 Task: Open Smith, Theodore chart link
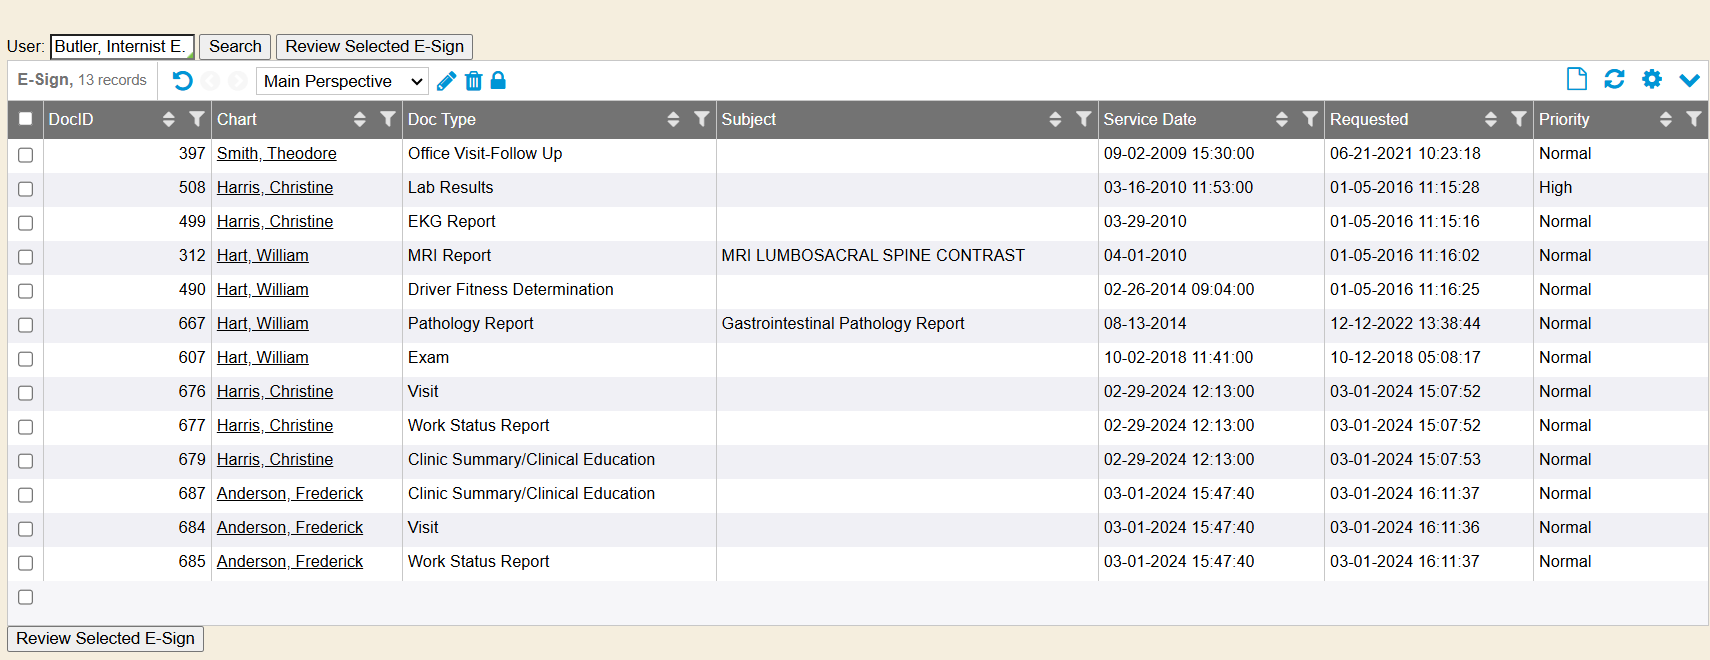[276, 153]
